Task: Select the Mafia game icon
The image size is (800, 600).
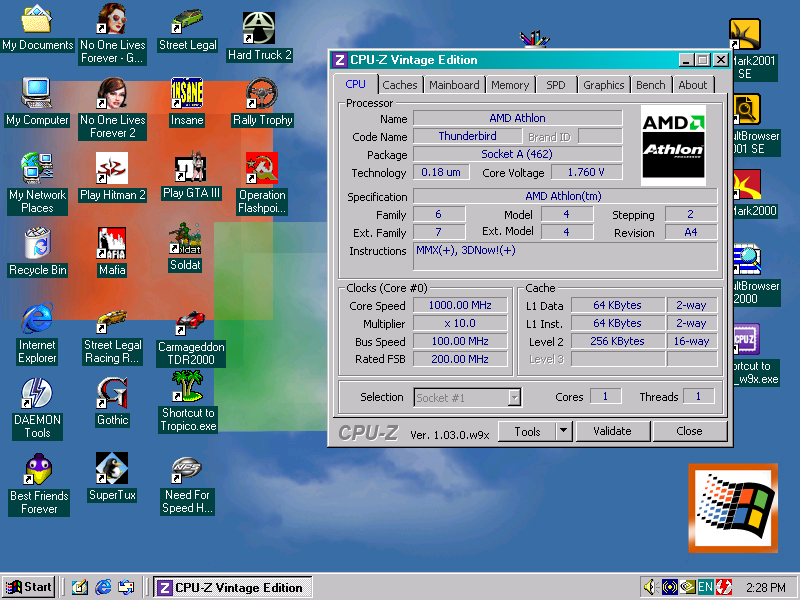Action: [x=112, y=244]
